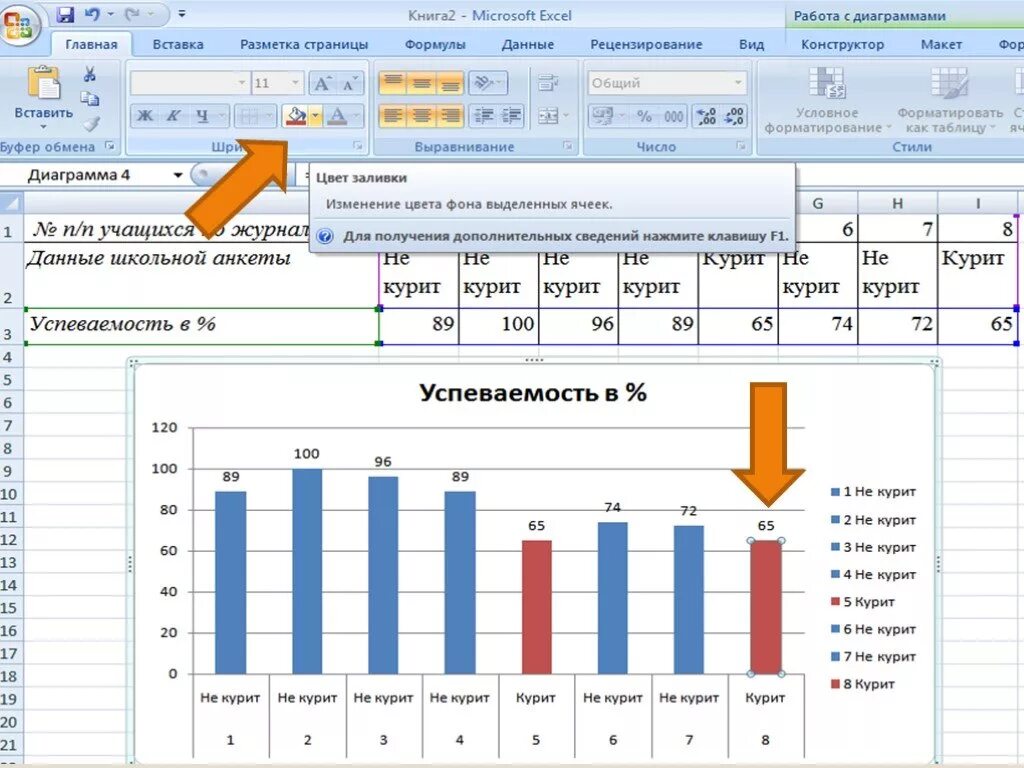Screen dimensions: 1024x768
Task: Cut selection with the scissors icon
Action: 89,74
